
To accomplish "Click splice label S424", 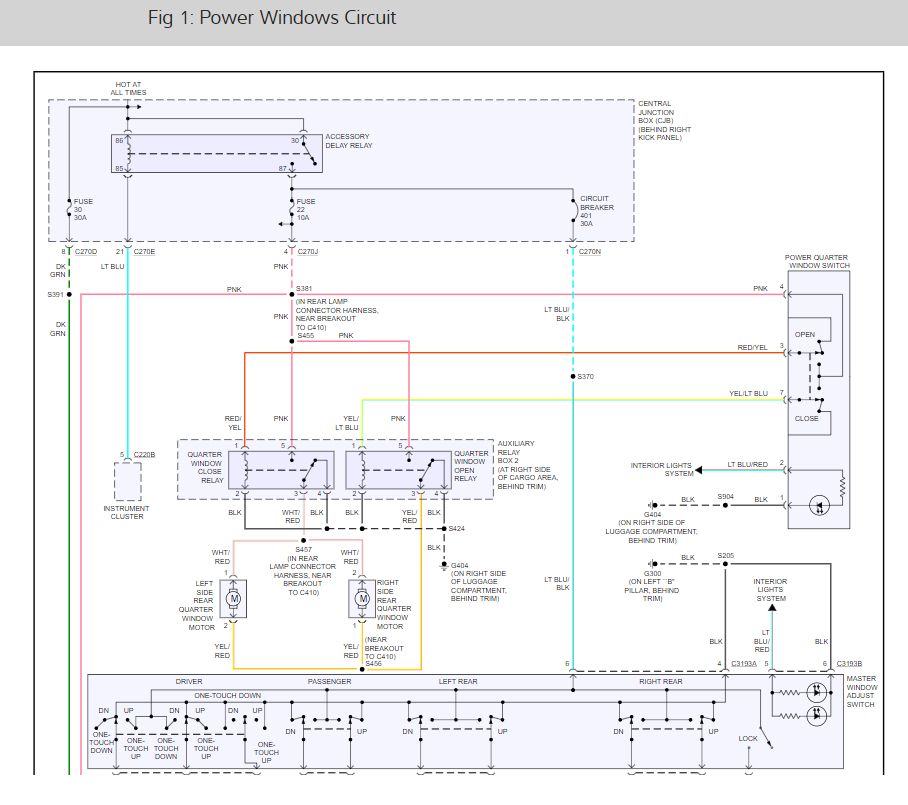I will click(x=456, y=528).
